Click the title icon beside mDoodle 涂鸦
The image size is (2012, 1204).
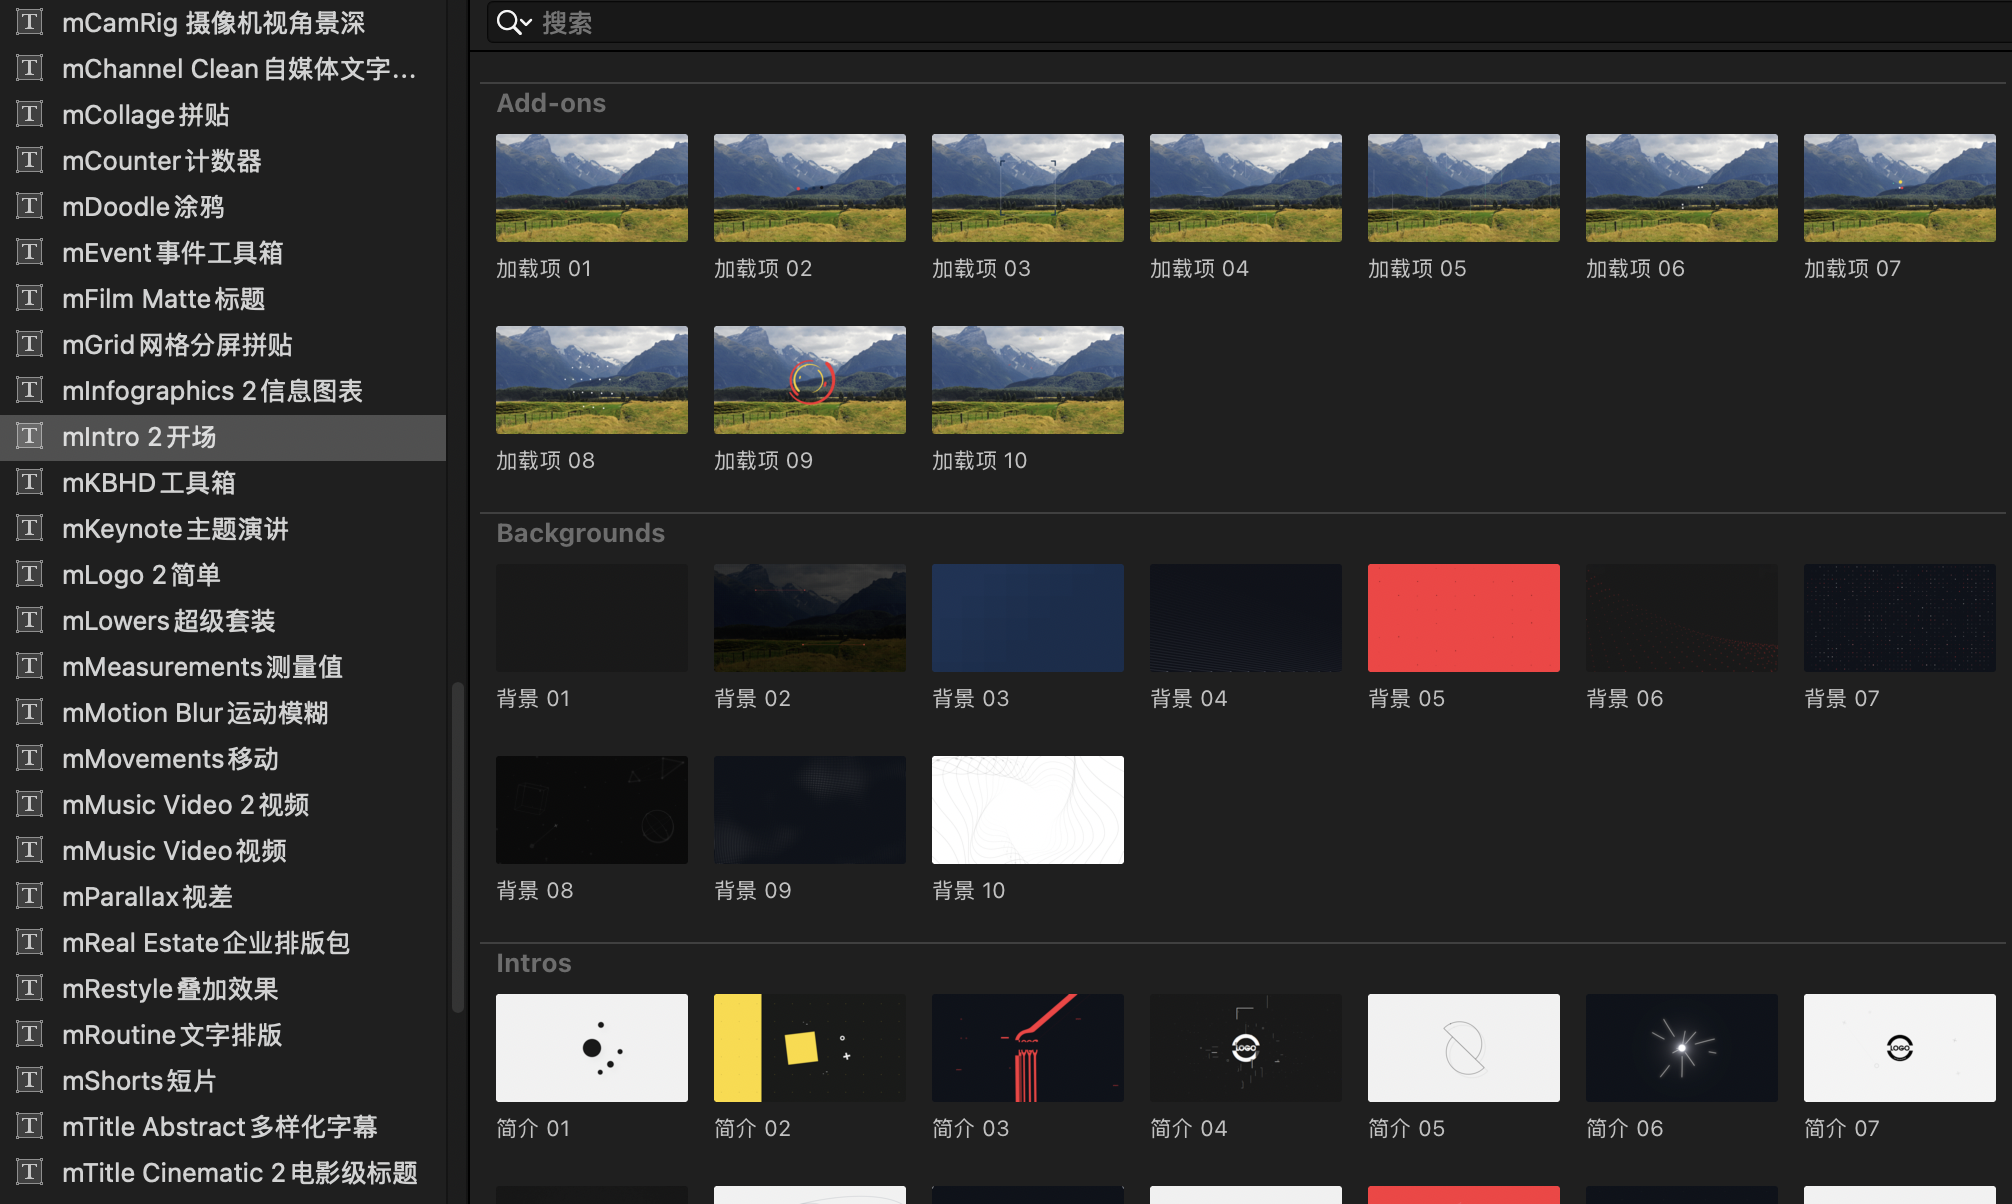[30, 206]
